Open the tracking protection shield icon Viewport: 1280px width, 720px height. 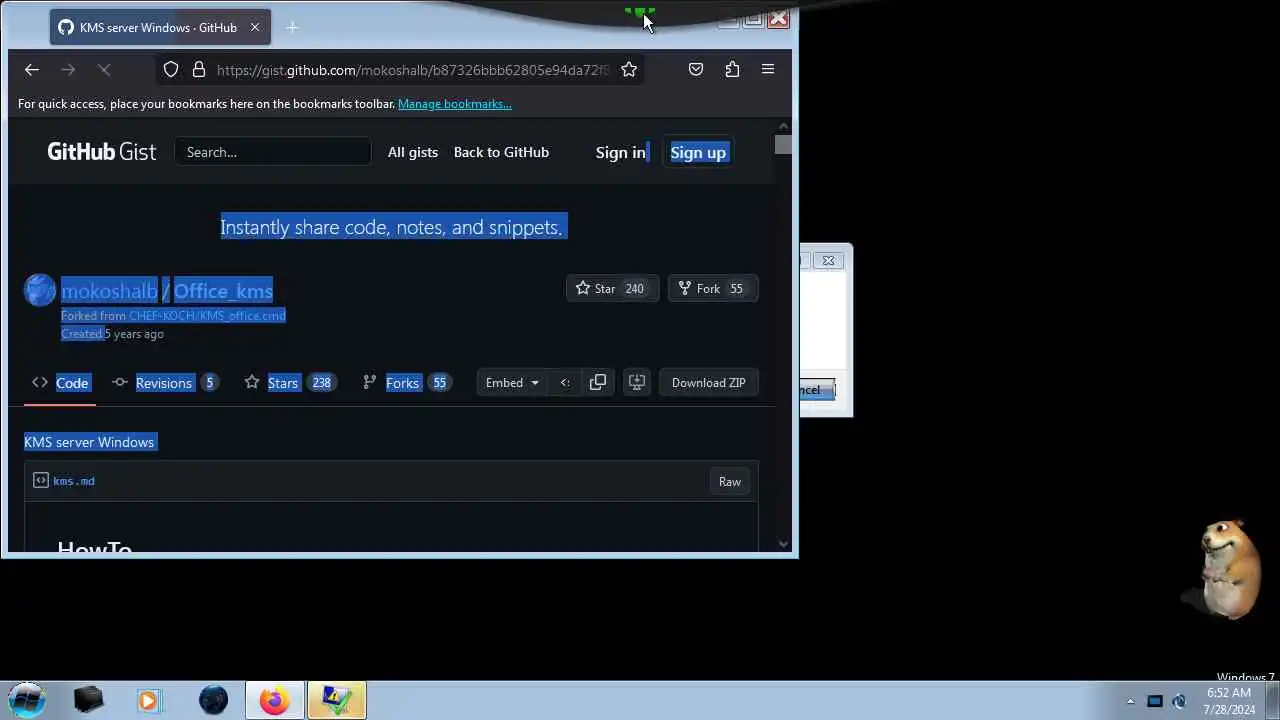171,69
